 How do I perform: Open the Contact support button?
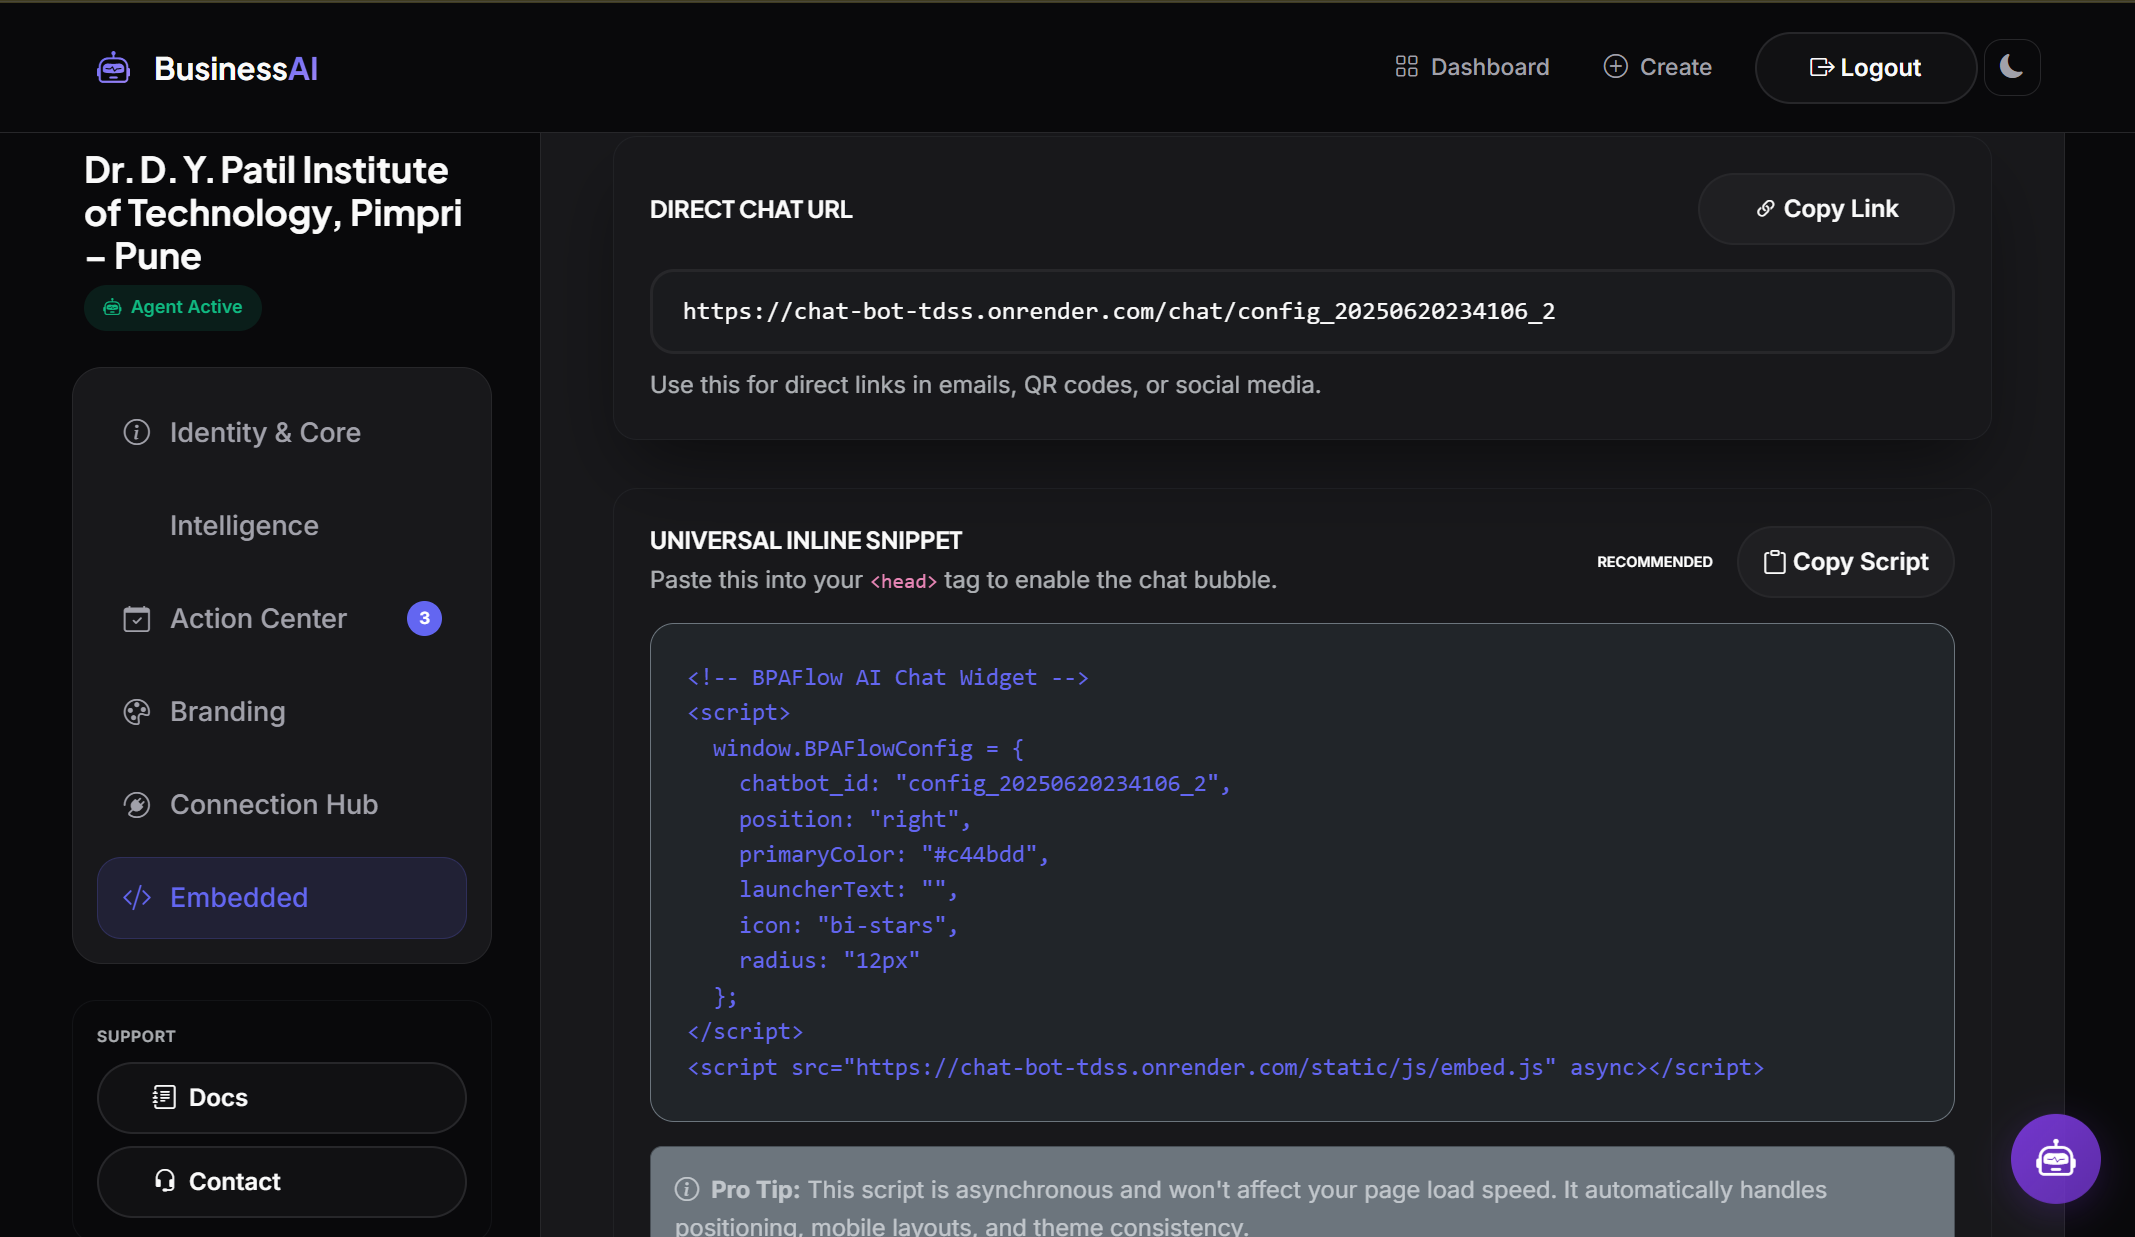pyautogui.click(x=281, y=1181)
